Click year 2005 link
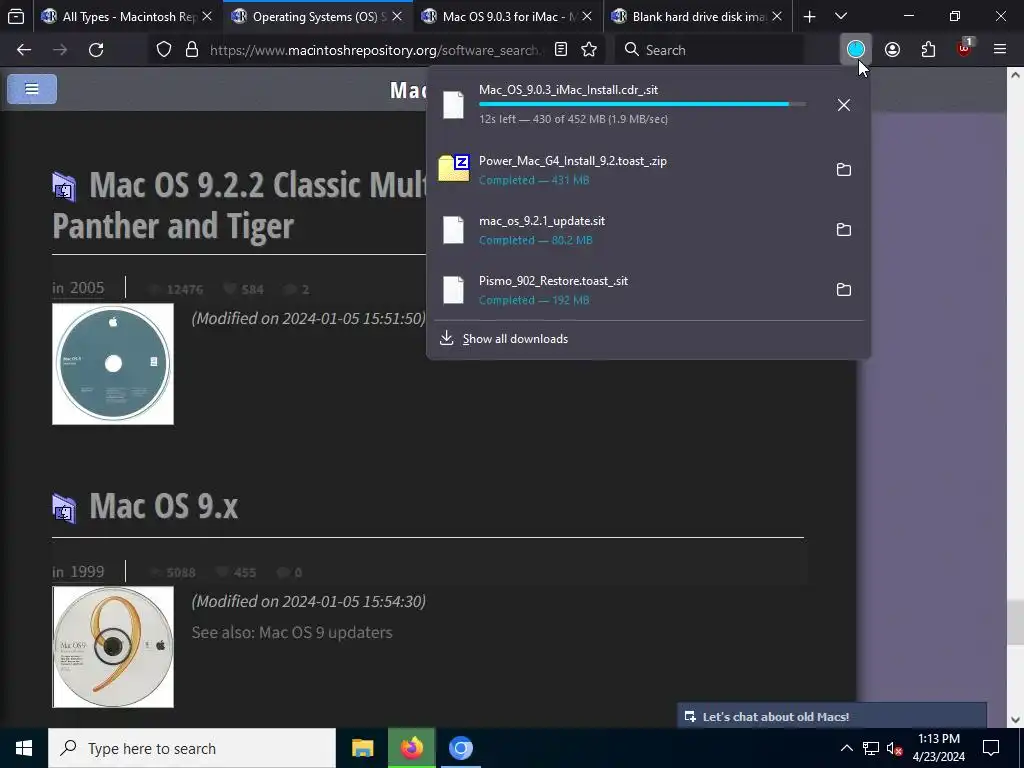1024x768 pixels. coord(87,288)
